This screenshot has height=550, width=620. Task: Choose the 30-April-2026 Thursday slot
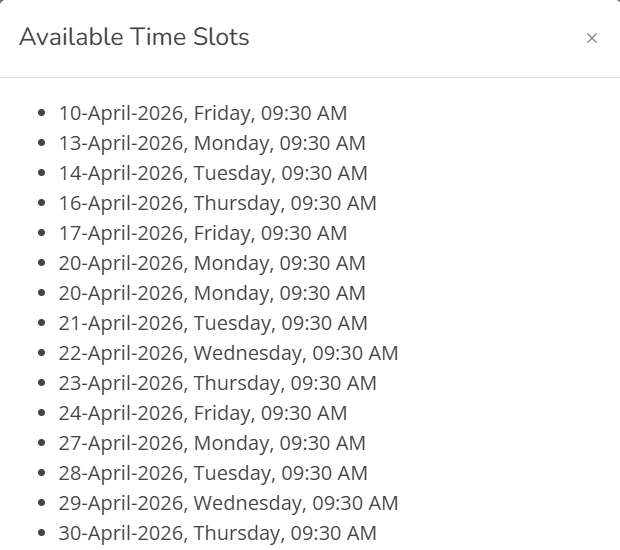pyautogui.click(x=217, y=533)
